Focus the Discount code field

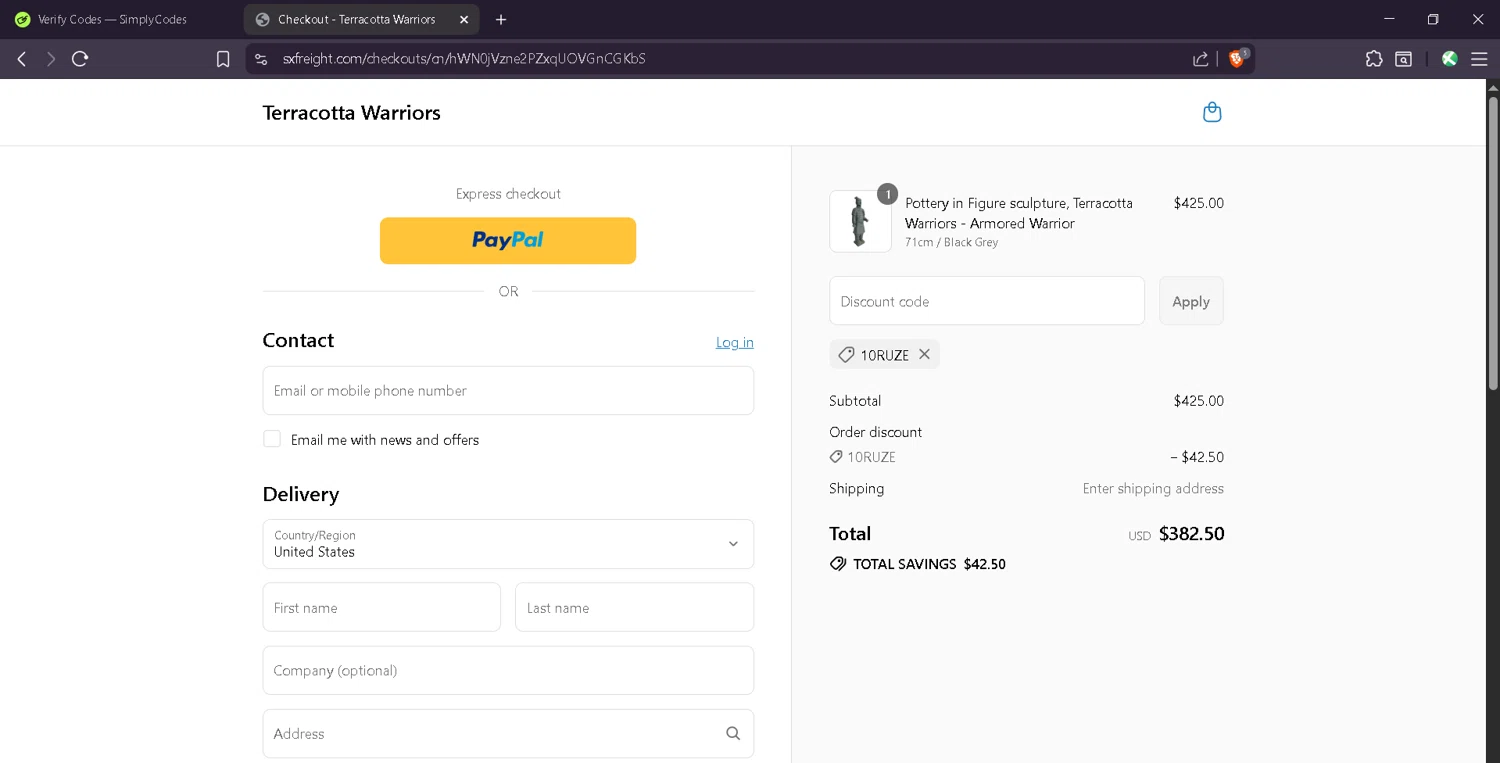(987, 301)
